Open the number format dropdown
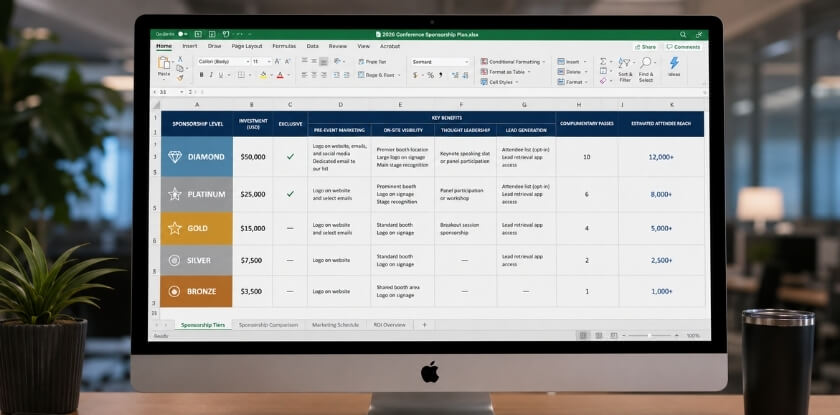Screen dimensions: 840x415 pyautogui.click(x=440, y=62)
